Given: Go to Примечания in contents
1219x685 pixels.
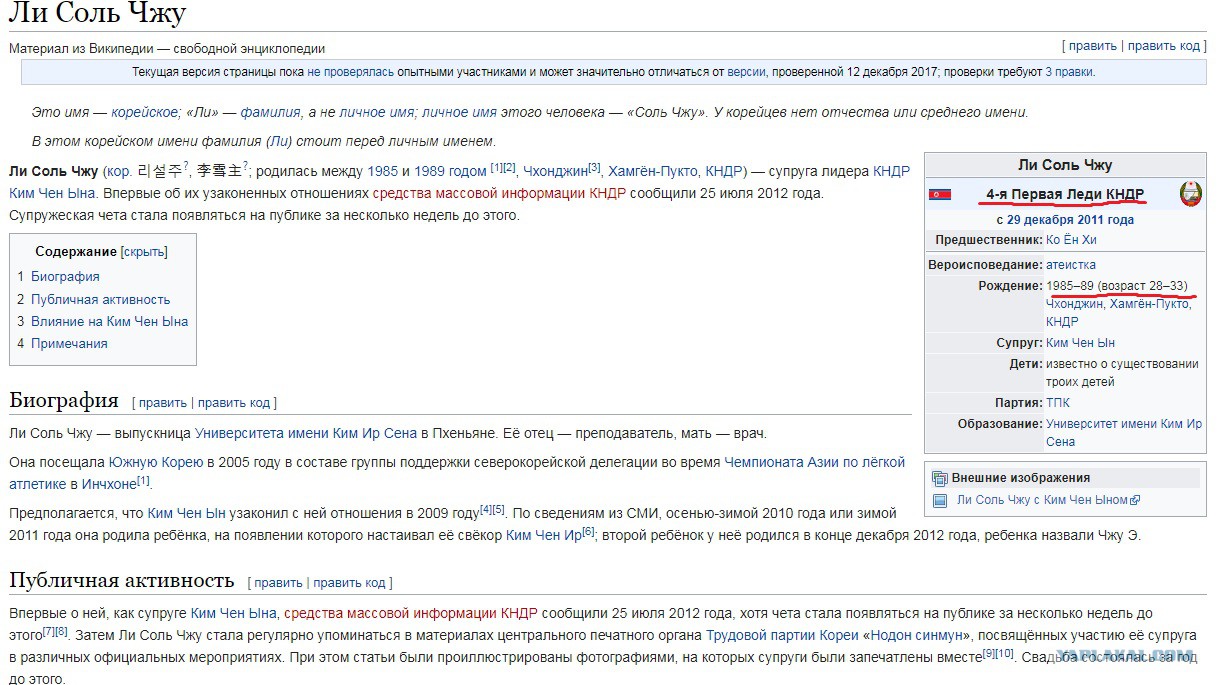Looking at the screenshot, I should [69, 343].
